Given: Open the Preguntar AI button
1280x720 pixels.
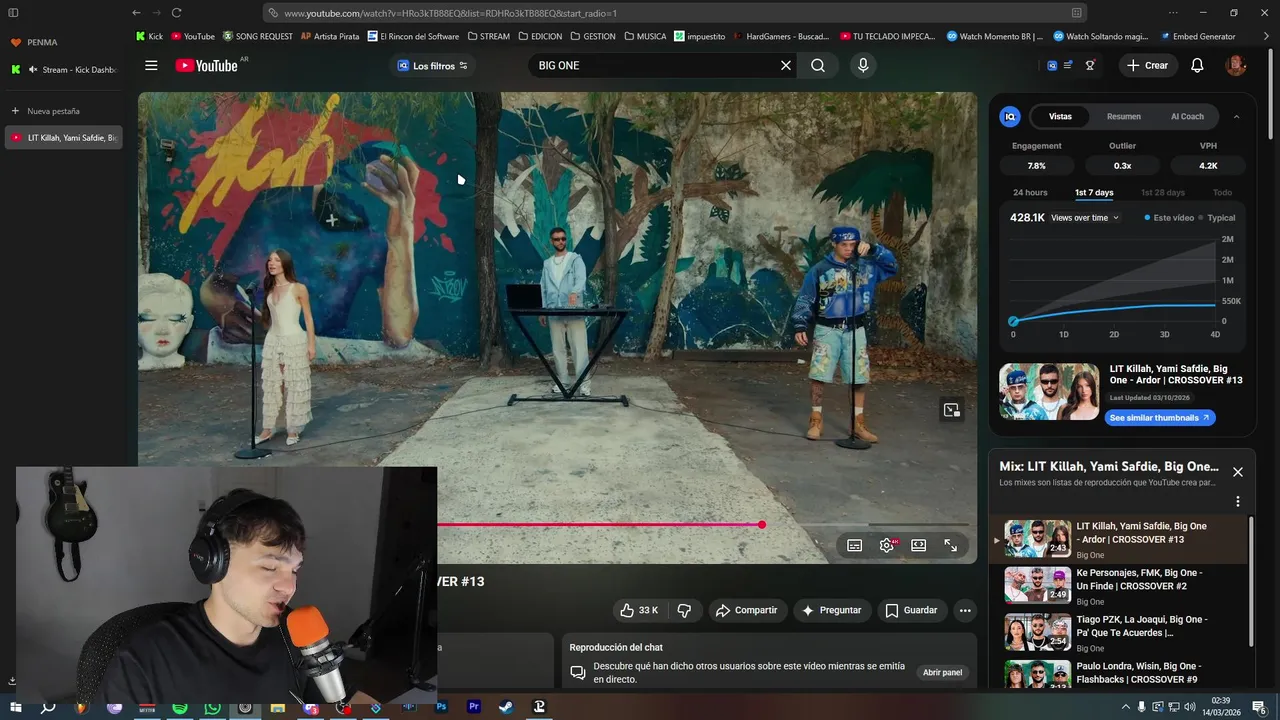Looking at the screenshot, I should pyautogui.click(x=831, y=610).
